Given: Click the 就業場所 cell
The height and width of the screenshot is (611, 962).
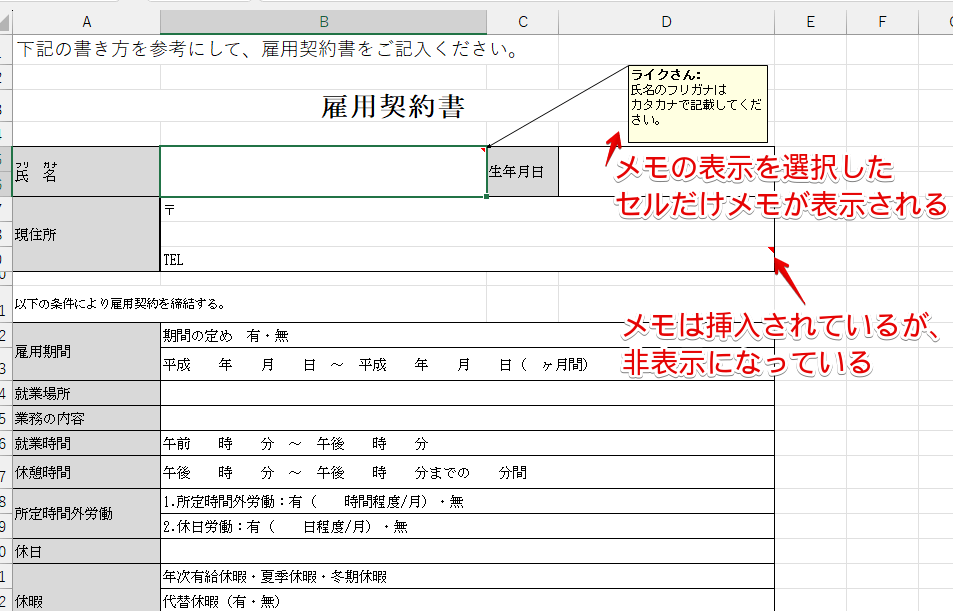Looking at the screenshot, I should [x=85, y=392].
